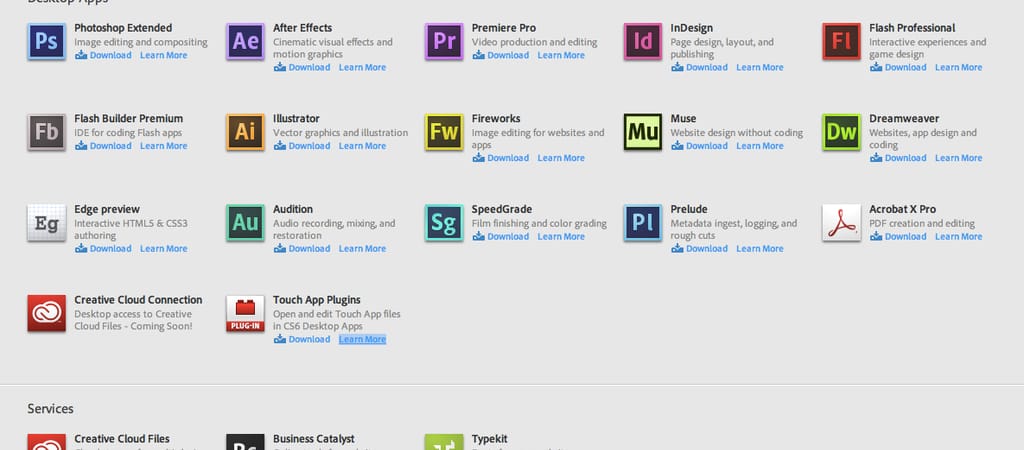Choose the Flash Professional Fl icon
Viewport: 1024px width, 450px height.
[841, 41]
